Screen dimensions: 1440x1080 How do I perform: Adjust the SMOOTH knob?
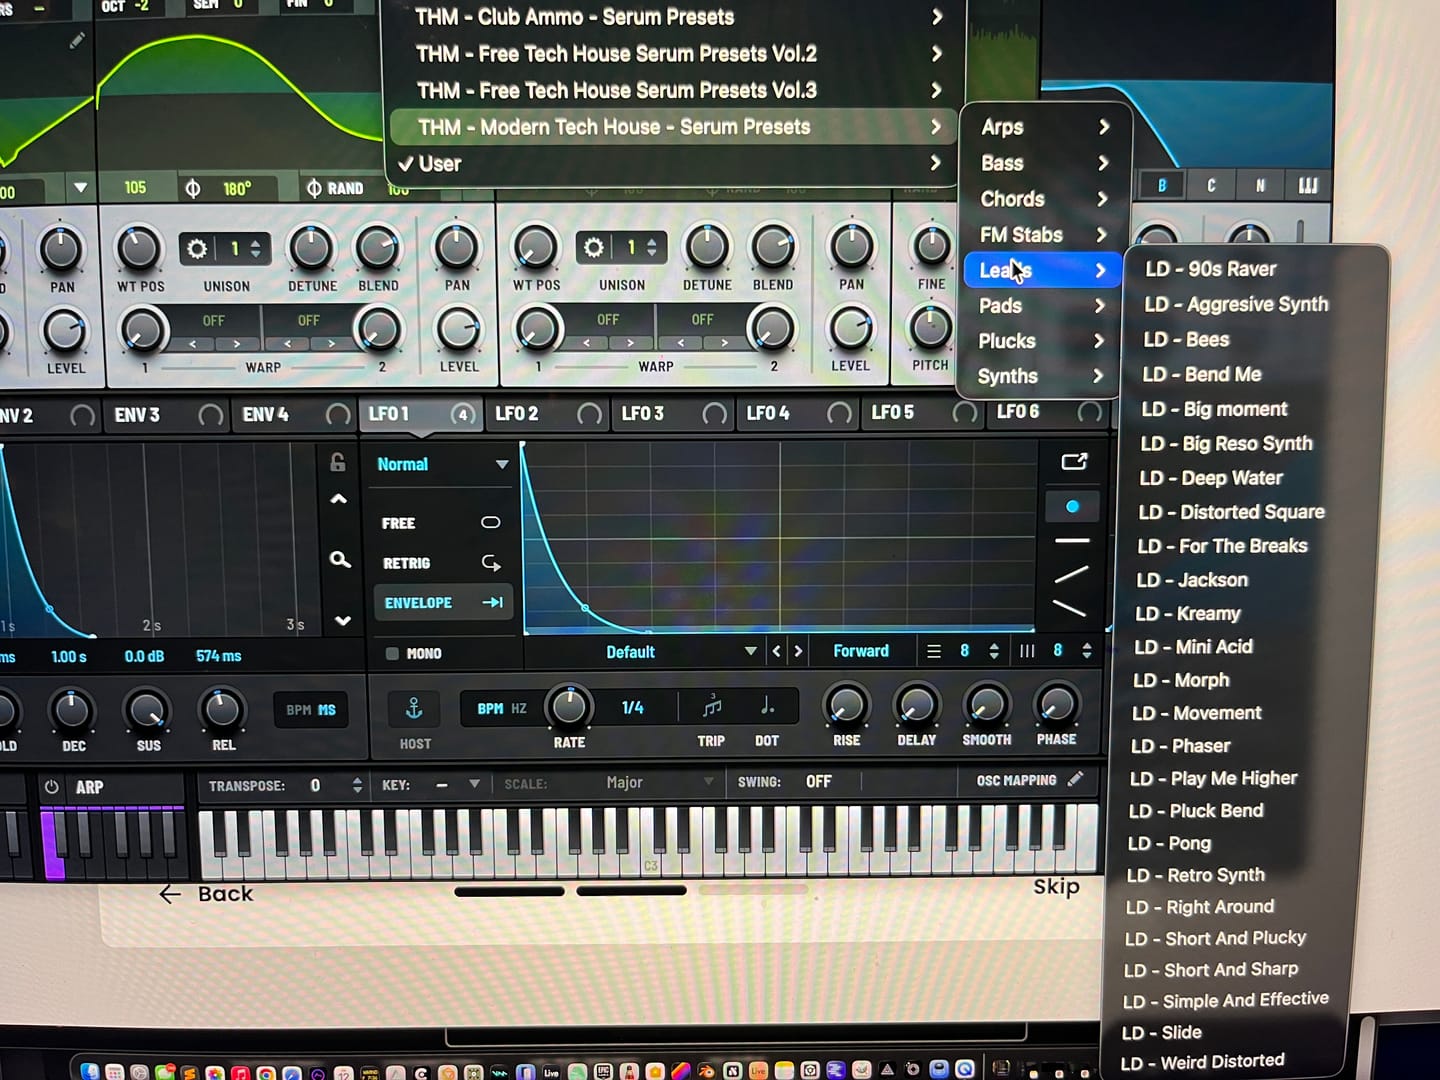[986, 704]
